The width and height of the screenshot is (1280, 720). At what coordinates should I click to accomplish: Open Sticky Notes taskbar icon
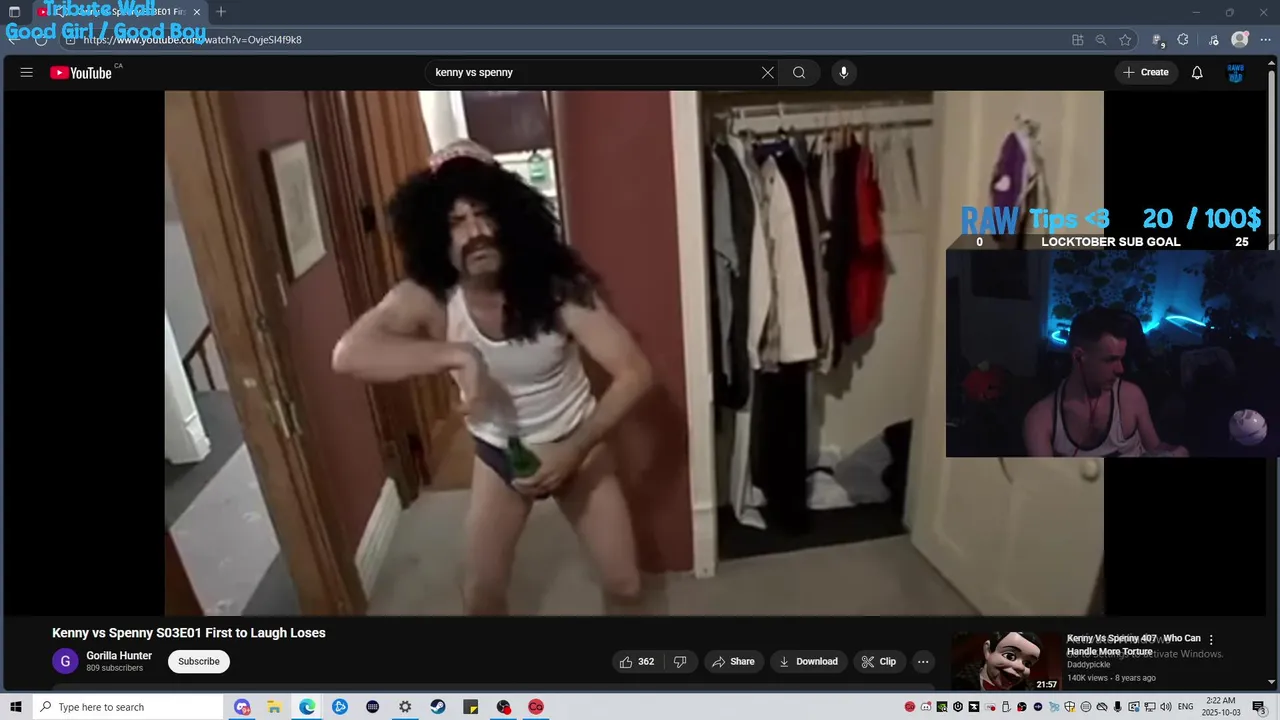tap(471, 707)
